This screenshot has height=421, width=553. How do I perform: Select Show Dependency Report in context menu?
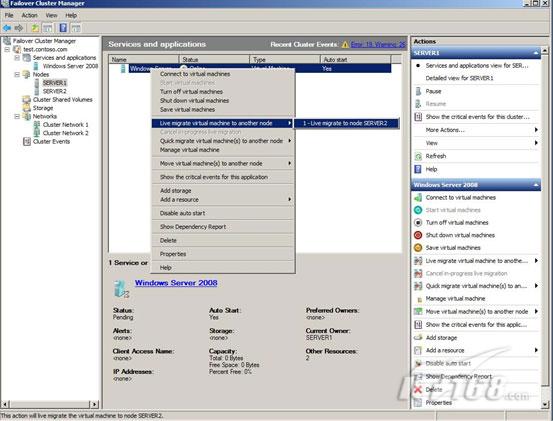pyautogui.click(x=223, y=227)
